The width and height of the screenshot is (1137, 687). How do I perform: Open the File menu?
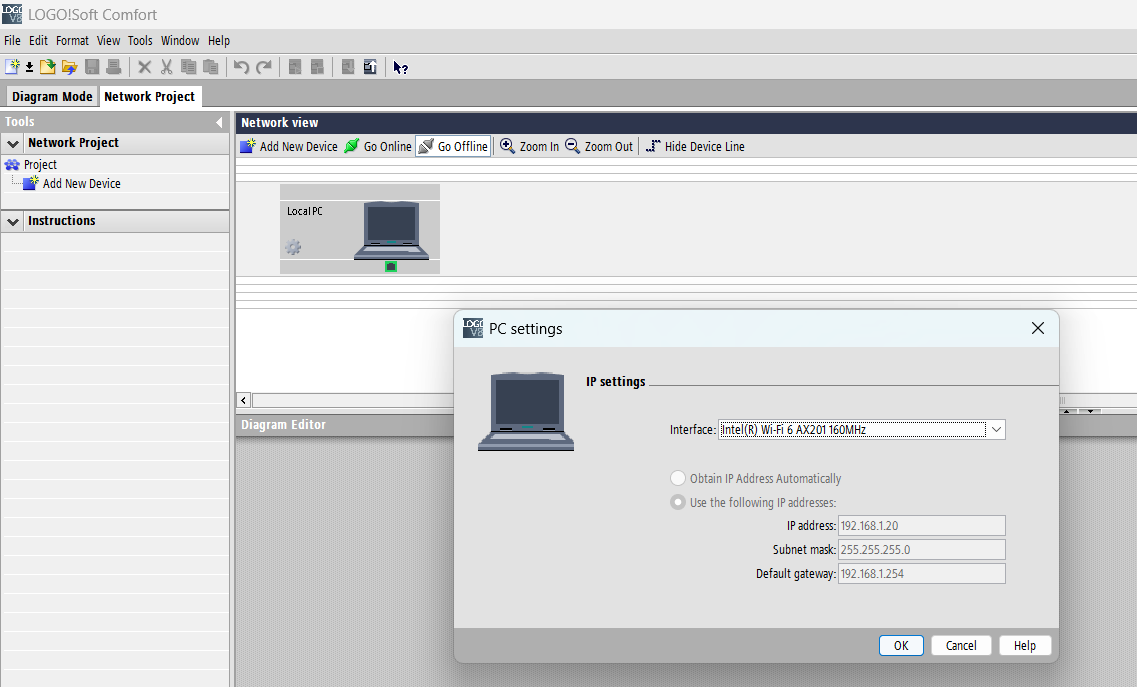[x=12, y=41]
